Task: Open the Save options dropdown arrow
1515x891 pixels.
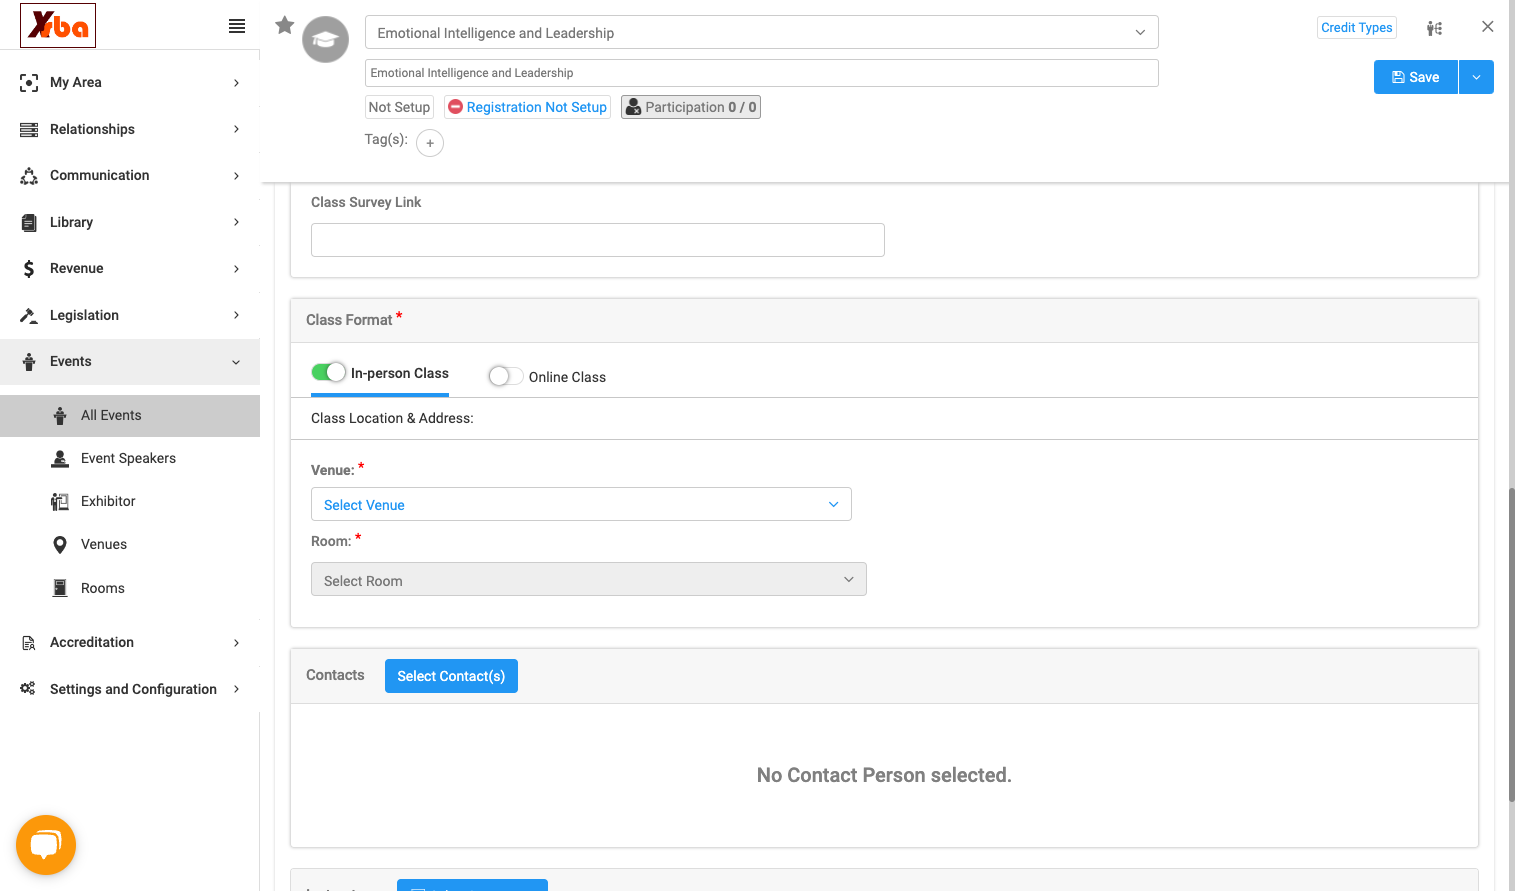Action: [x=1476, y=77]
